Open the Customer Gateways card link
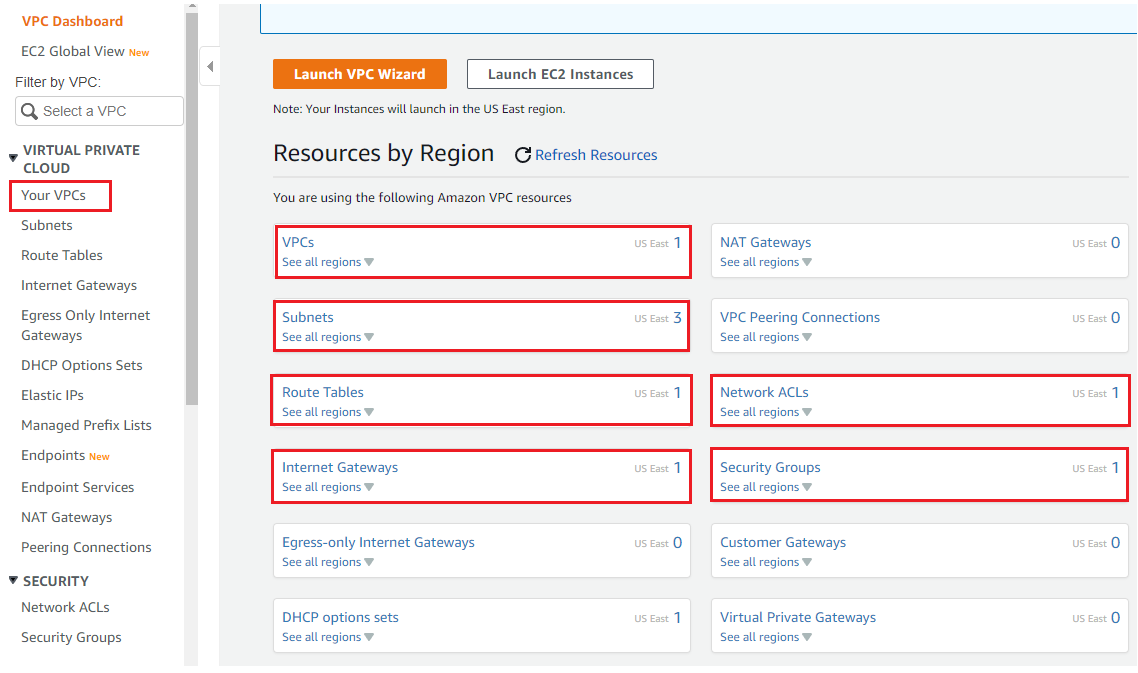1138x673 pixels. click(x=783, y=542)
